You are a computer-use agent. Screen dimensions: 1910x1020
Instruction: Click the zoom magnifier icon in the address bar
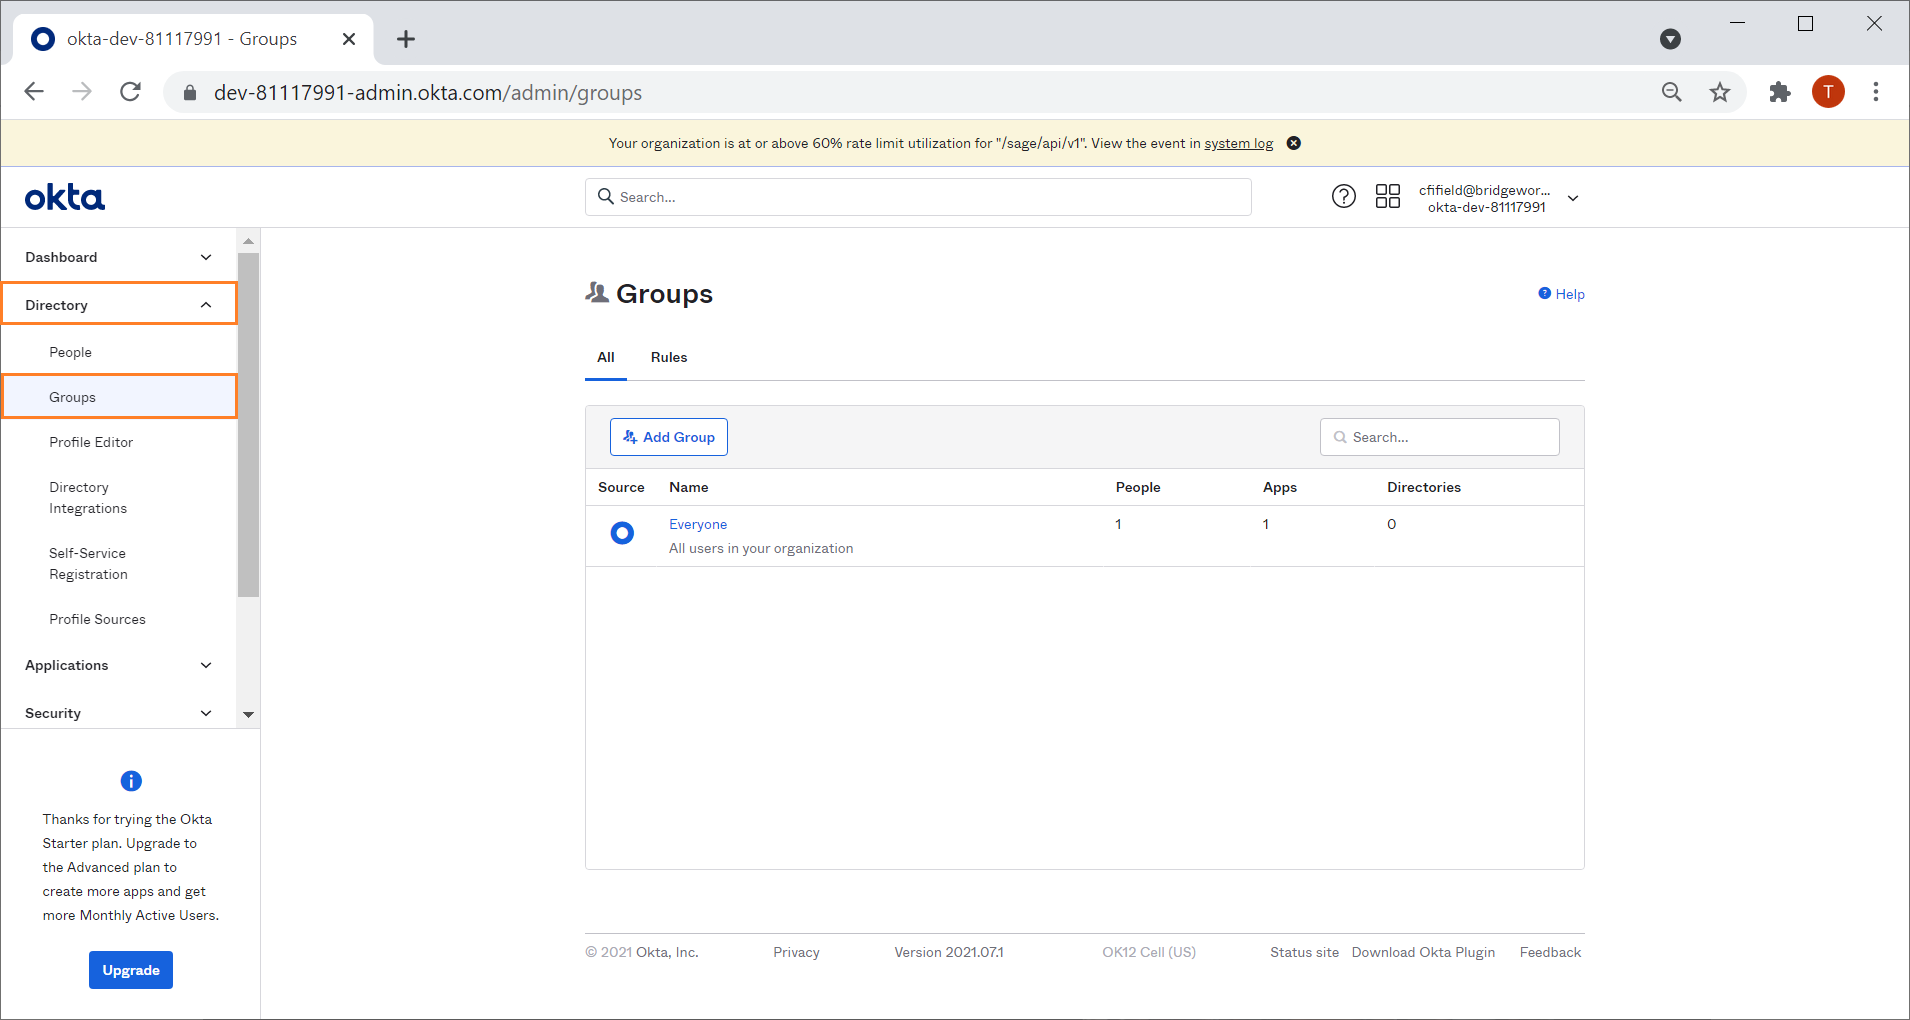[x=1672, y=92]
